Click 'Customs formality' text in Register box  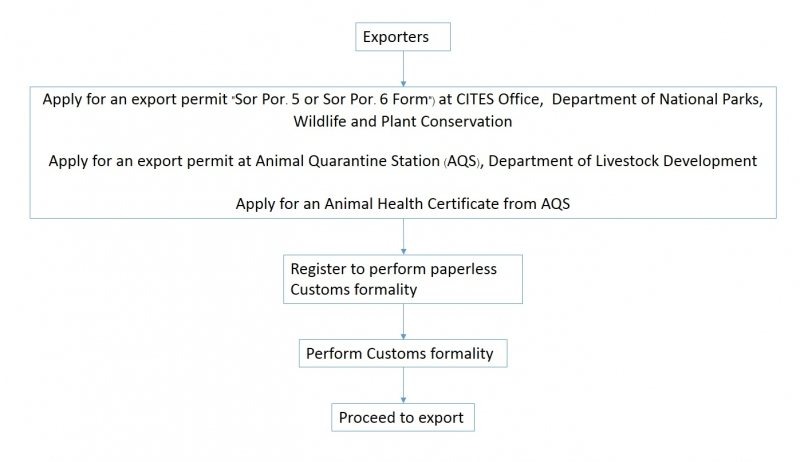353,290
